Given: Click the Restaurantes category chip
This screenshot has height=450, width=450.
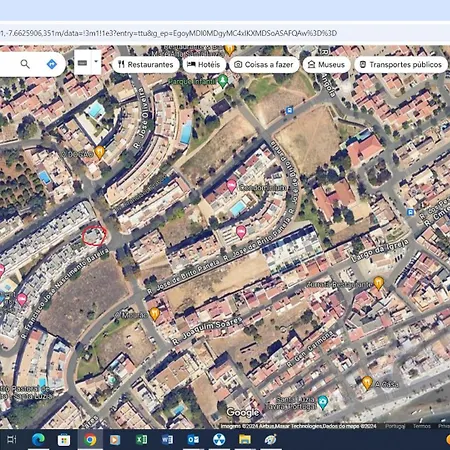Looking at the screenshot, I should pos(146,64).
